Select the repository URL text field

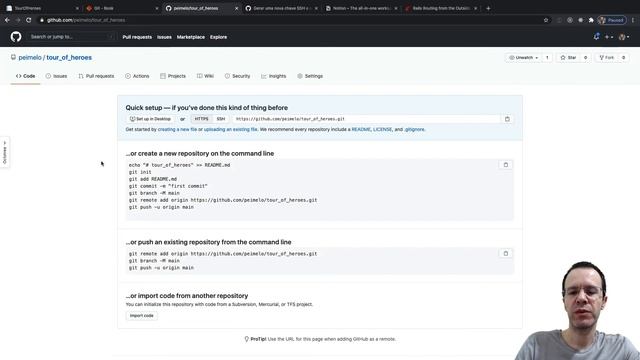tap(366, 119)
